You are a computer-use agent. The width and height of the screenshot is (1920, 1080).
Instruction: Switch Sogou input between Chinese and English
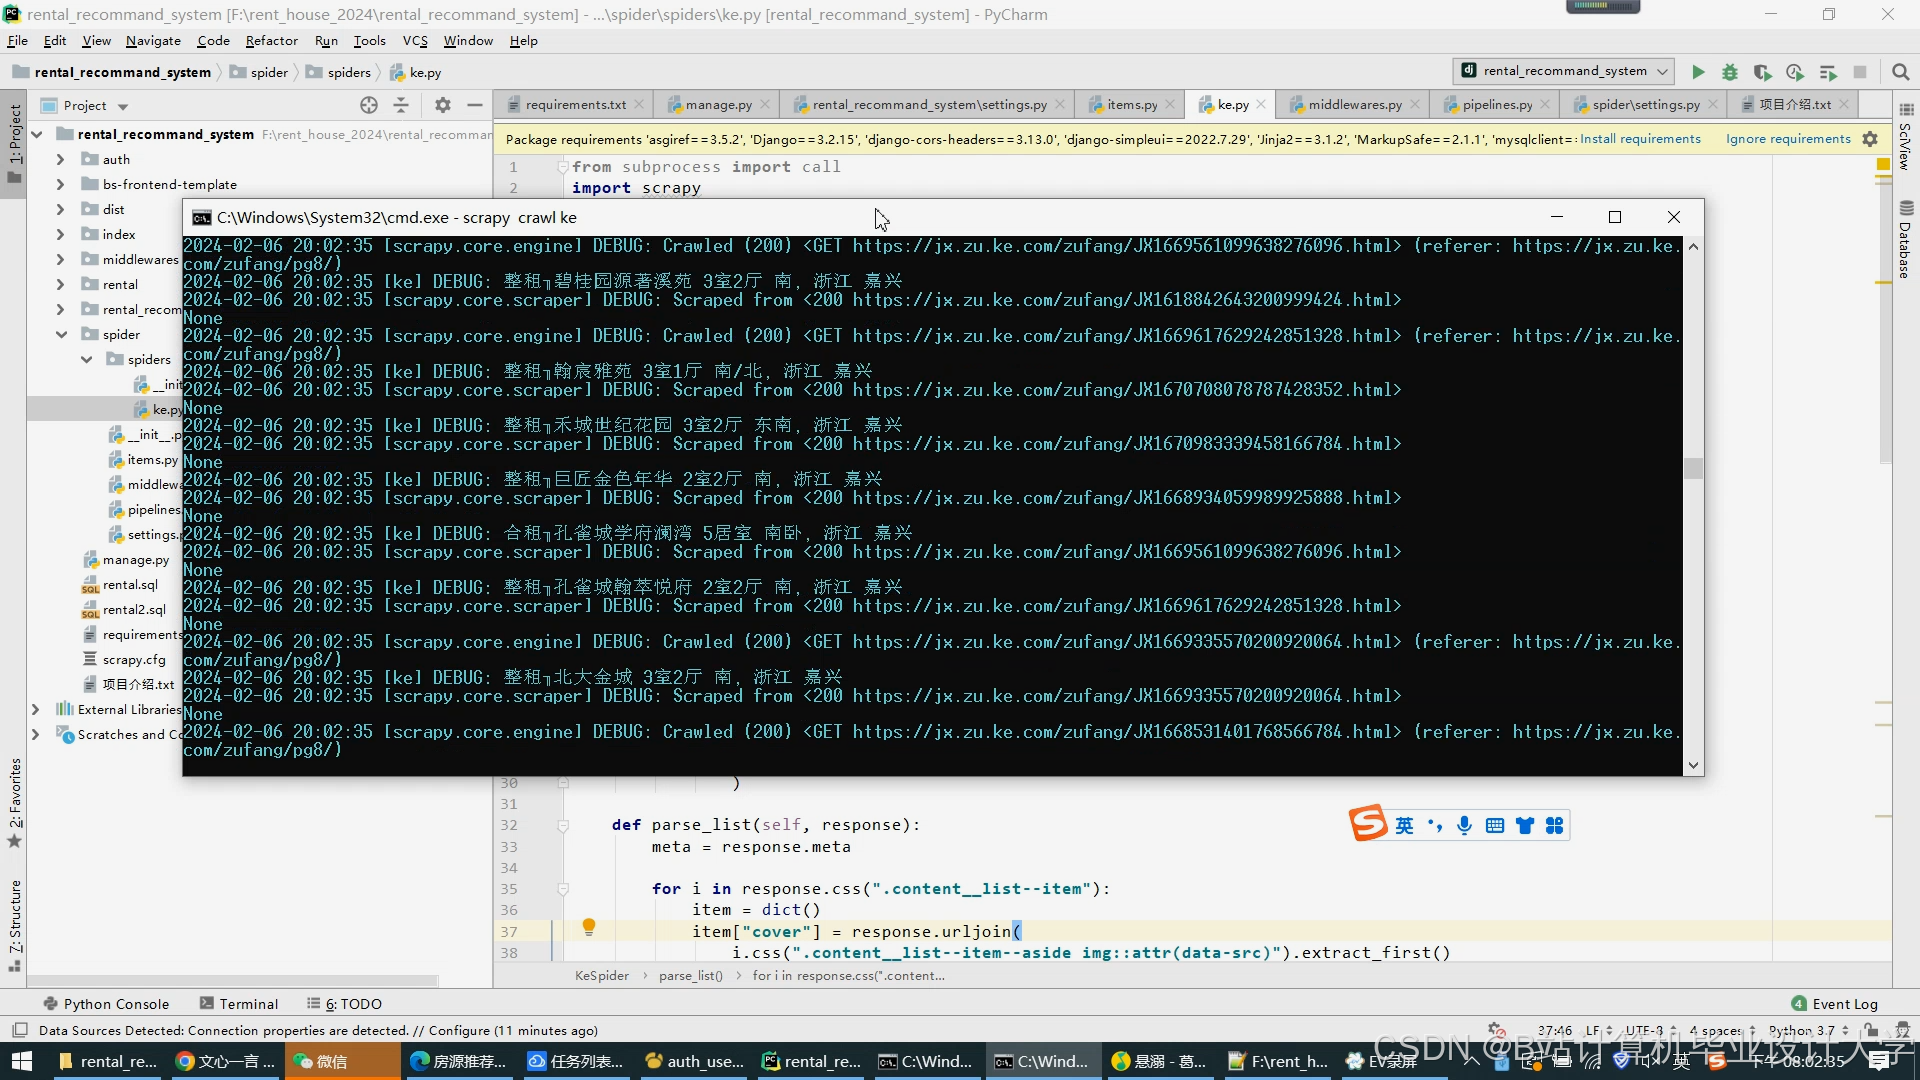point(1404,824)
